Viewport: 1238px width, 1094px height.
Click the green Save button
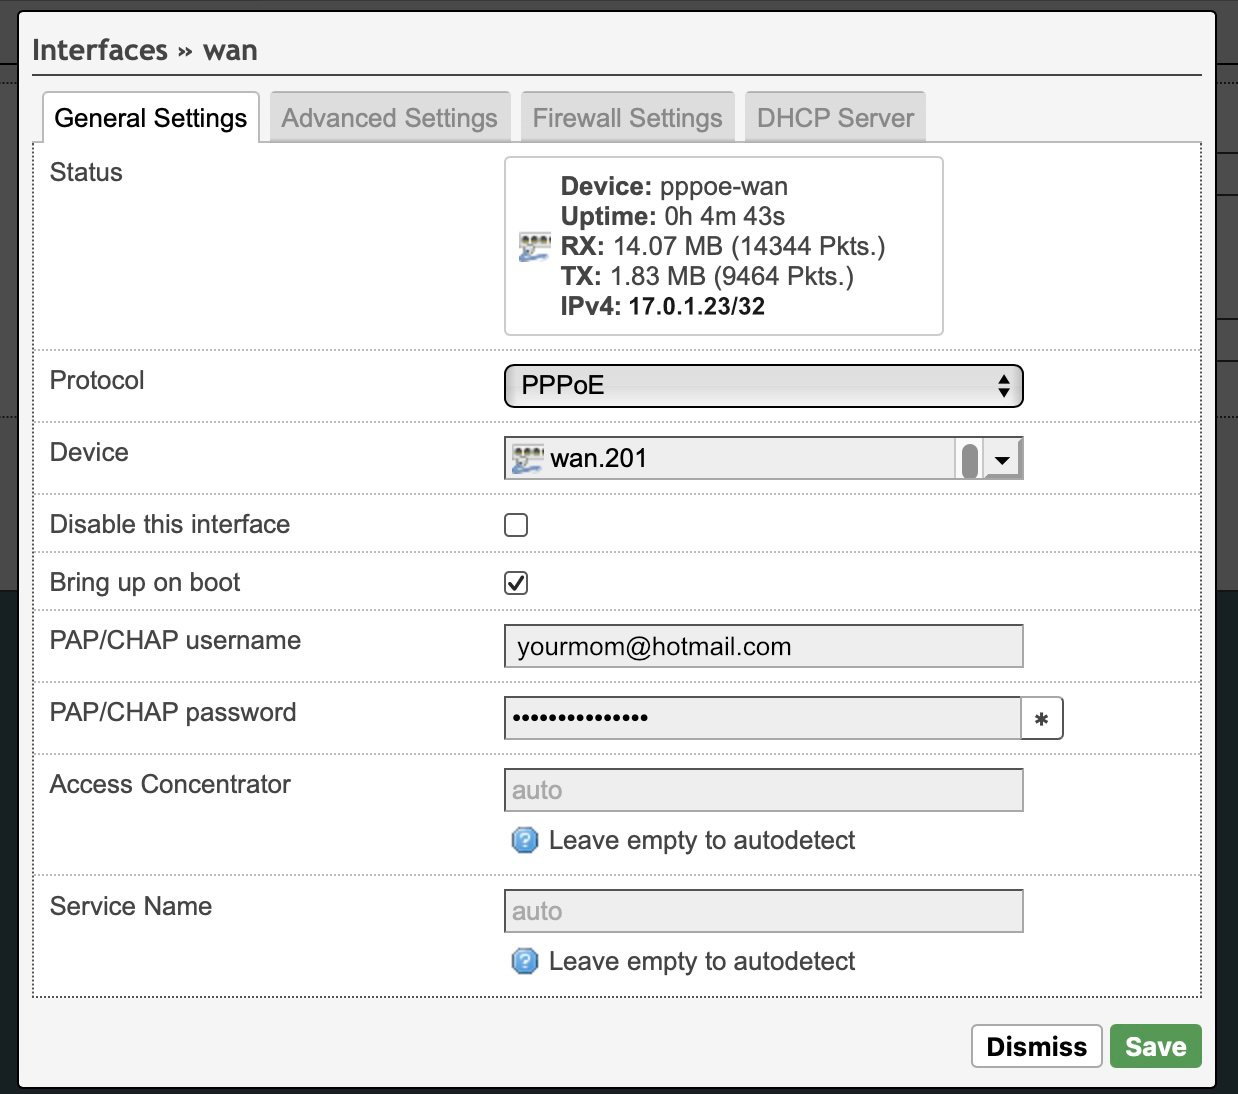click(1156, 1046)
